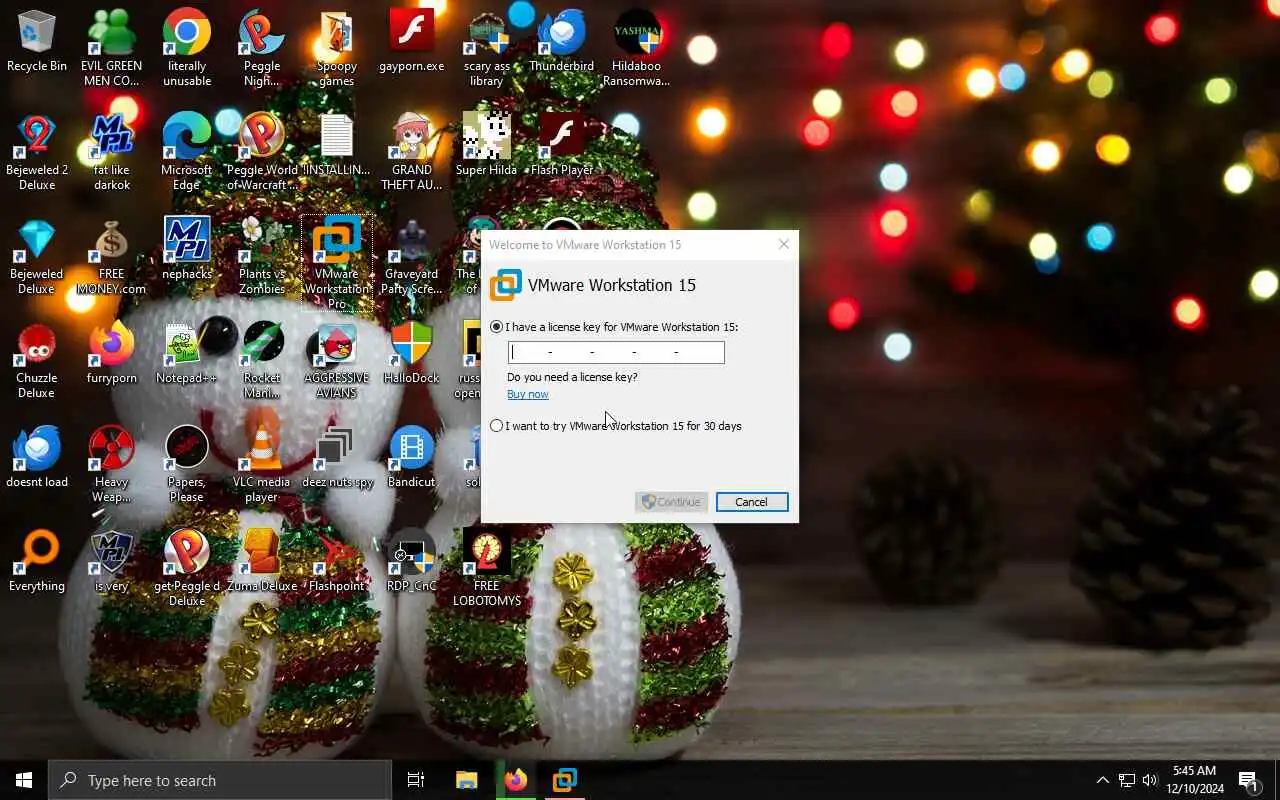Screen dimensions: 1280x800
Task: Select the Rocket Mania desktop icon
Action: click(262, 360)
